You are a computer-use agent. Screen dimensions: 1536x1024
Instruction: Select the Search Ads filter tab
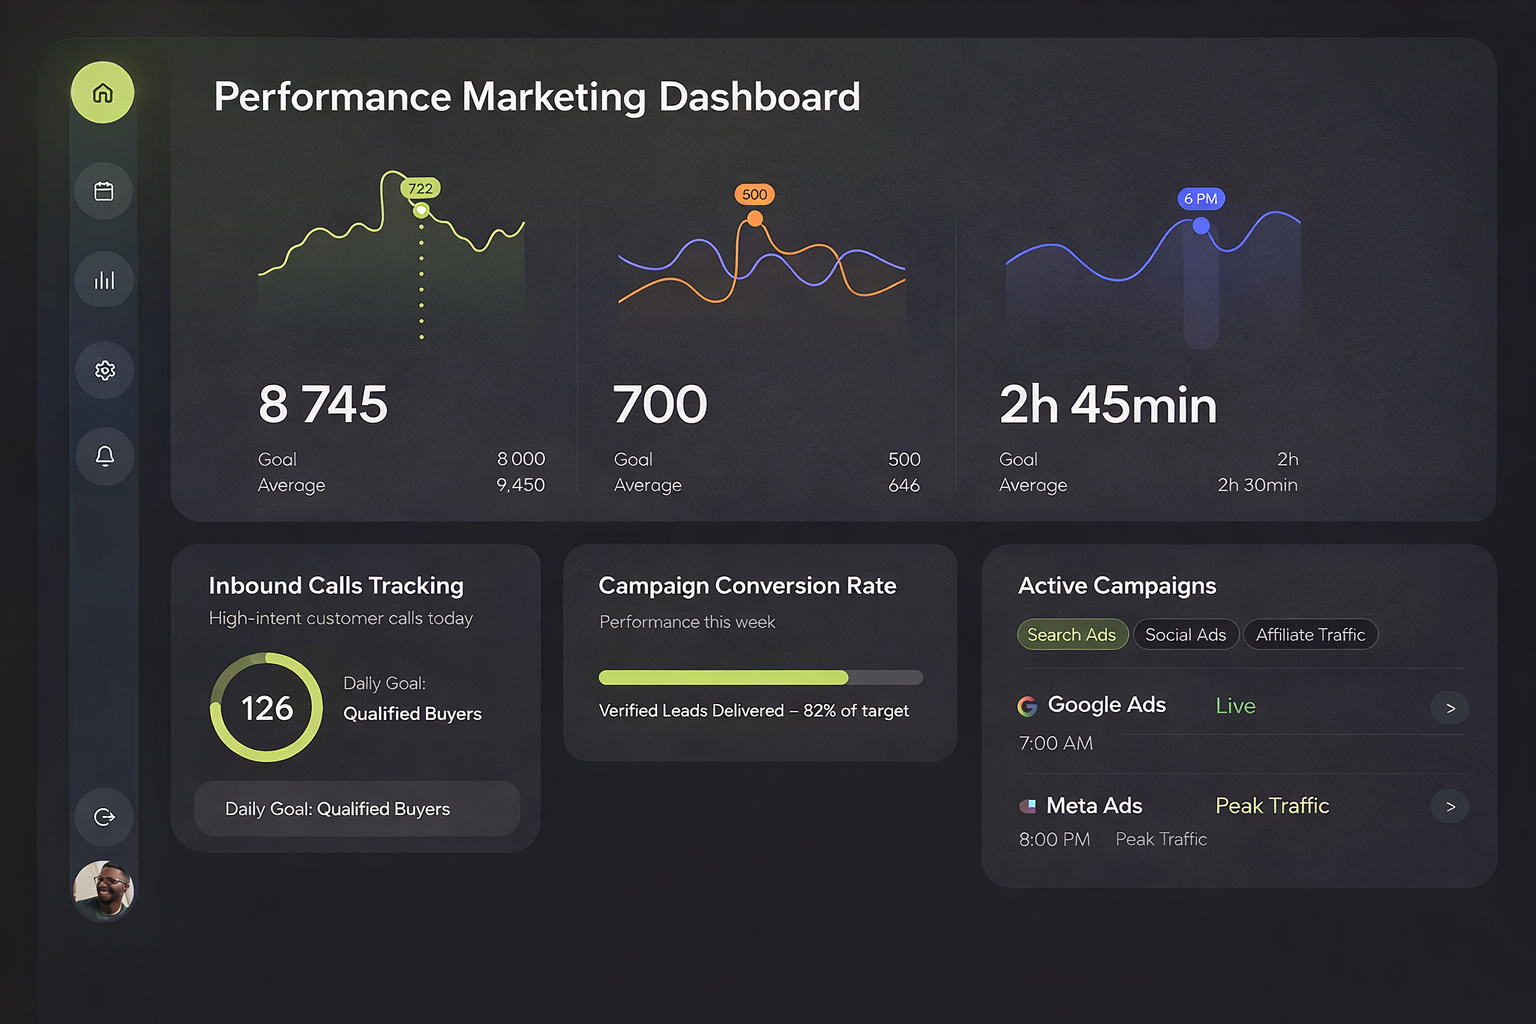pyautogui.click(x=1072, y=635)
